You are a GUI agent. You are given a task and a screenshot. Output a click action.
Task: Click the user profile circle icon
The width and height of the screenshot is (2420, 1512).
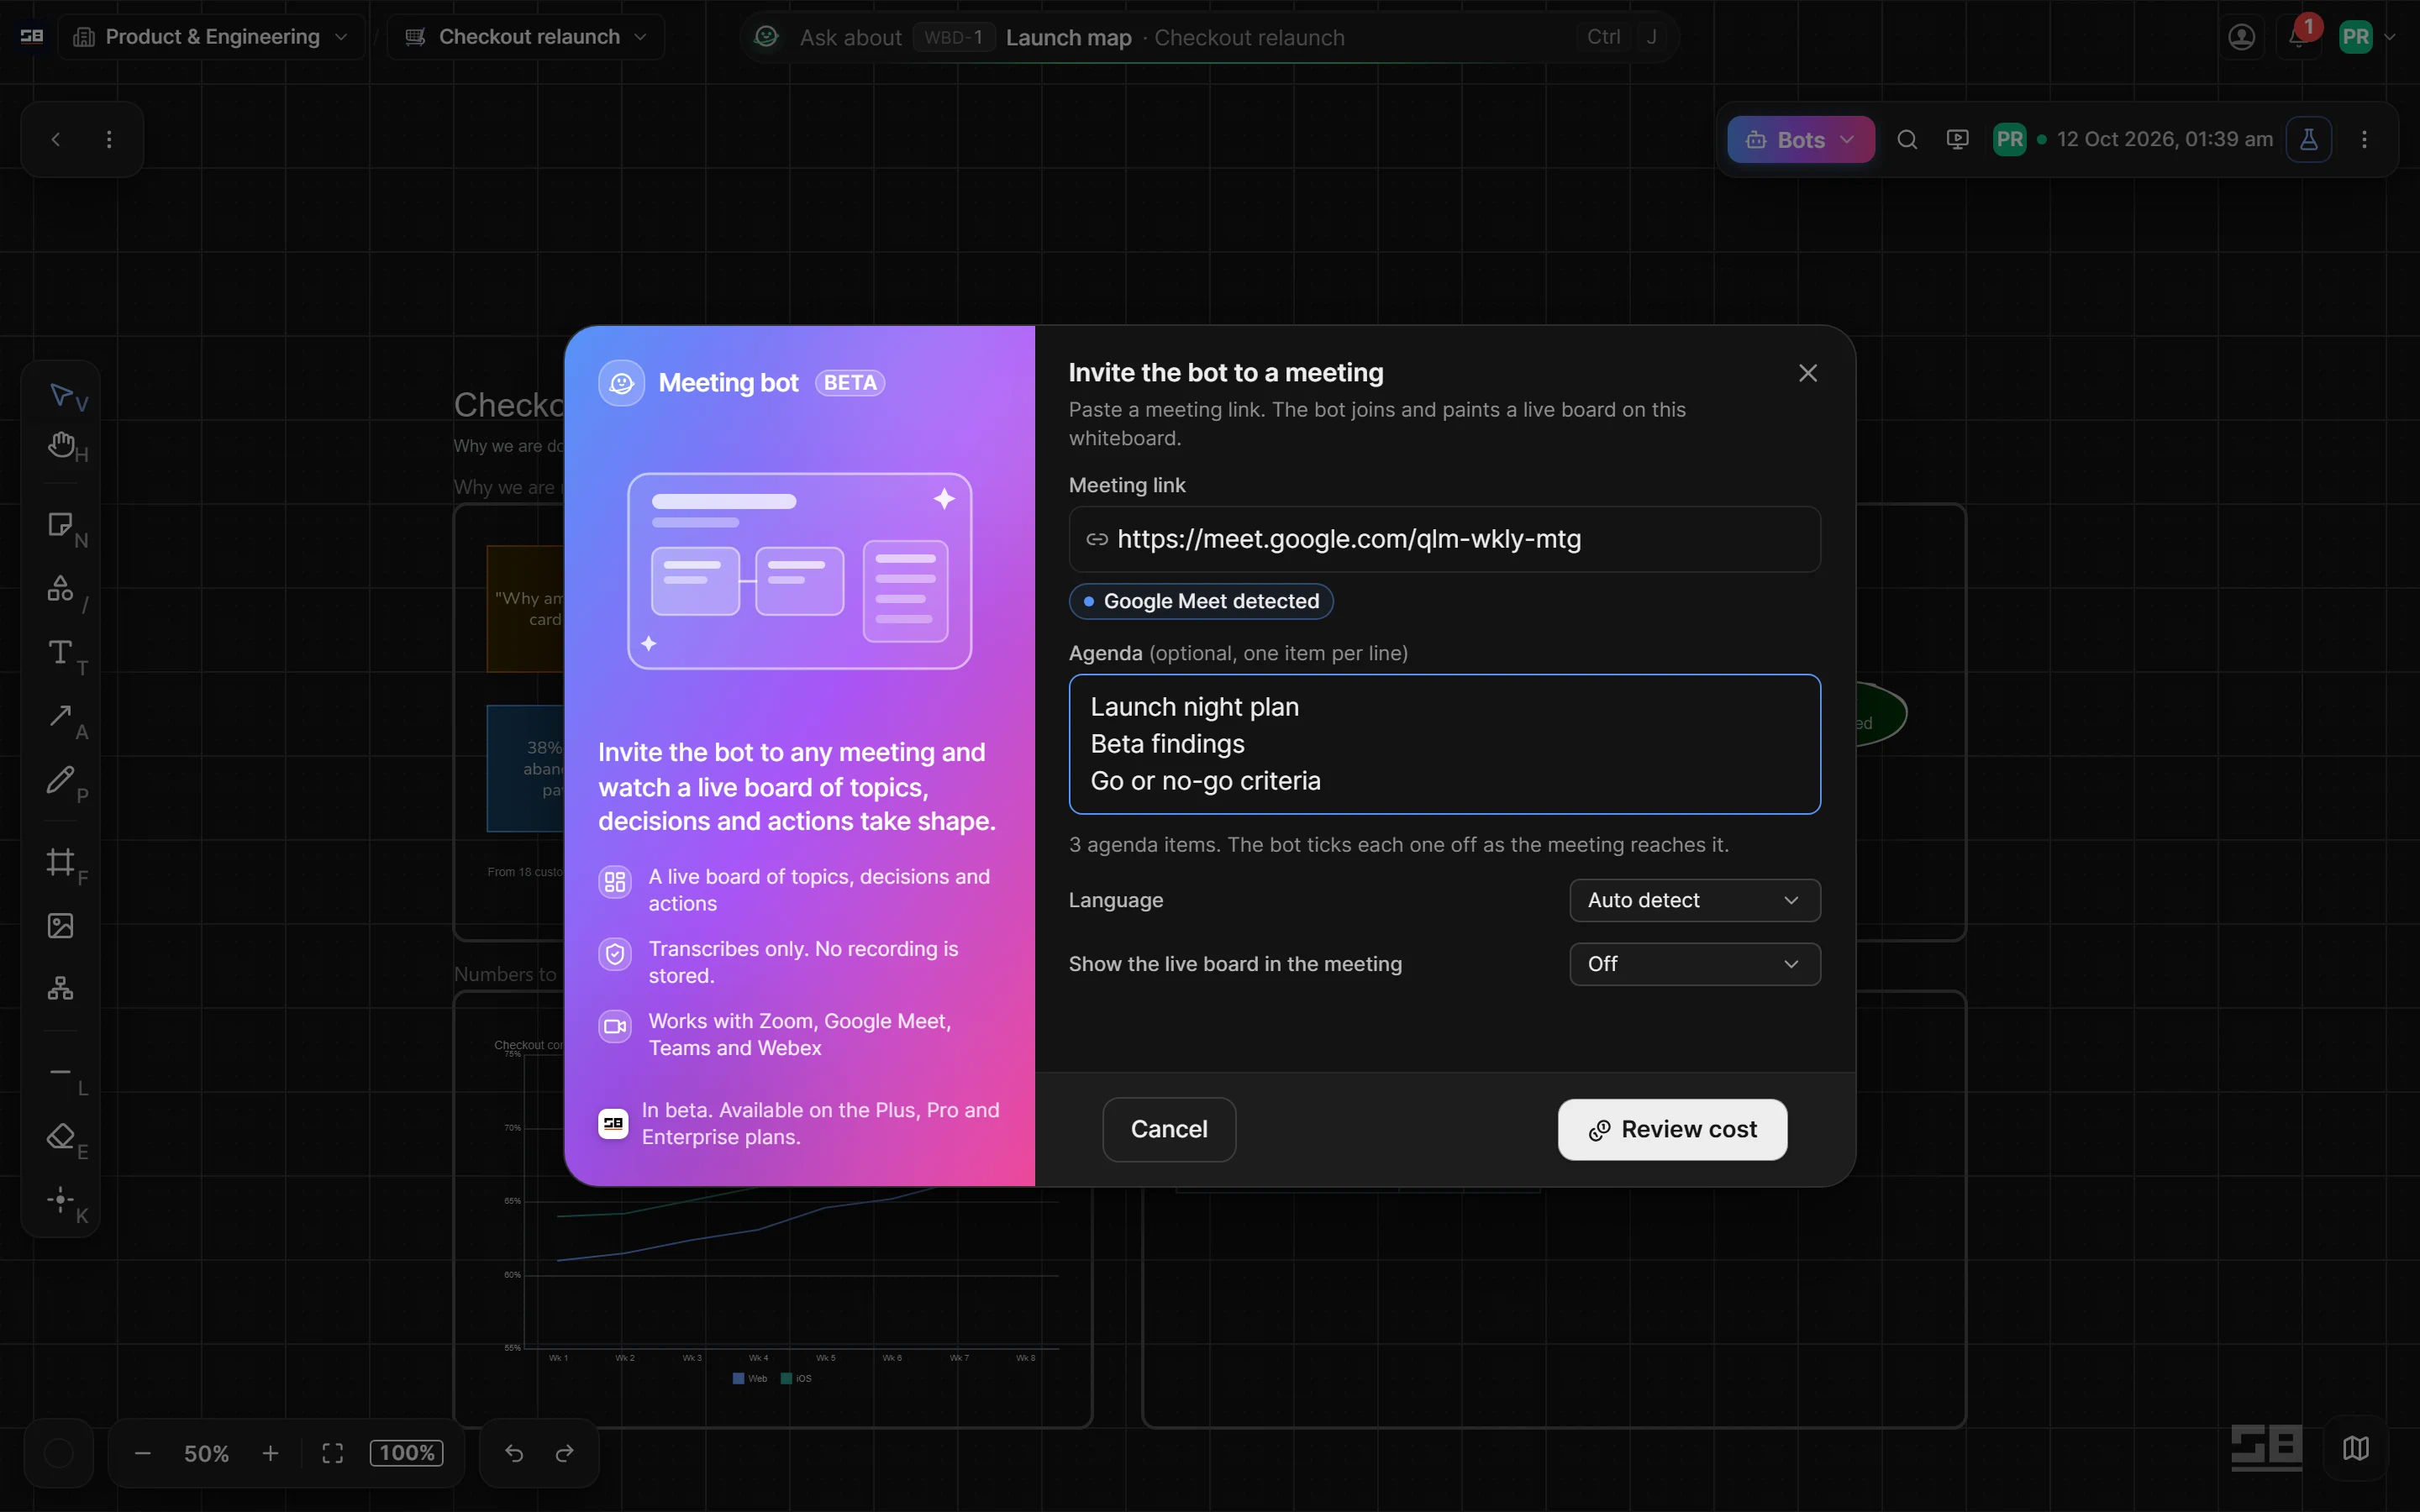point(2242,38)
